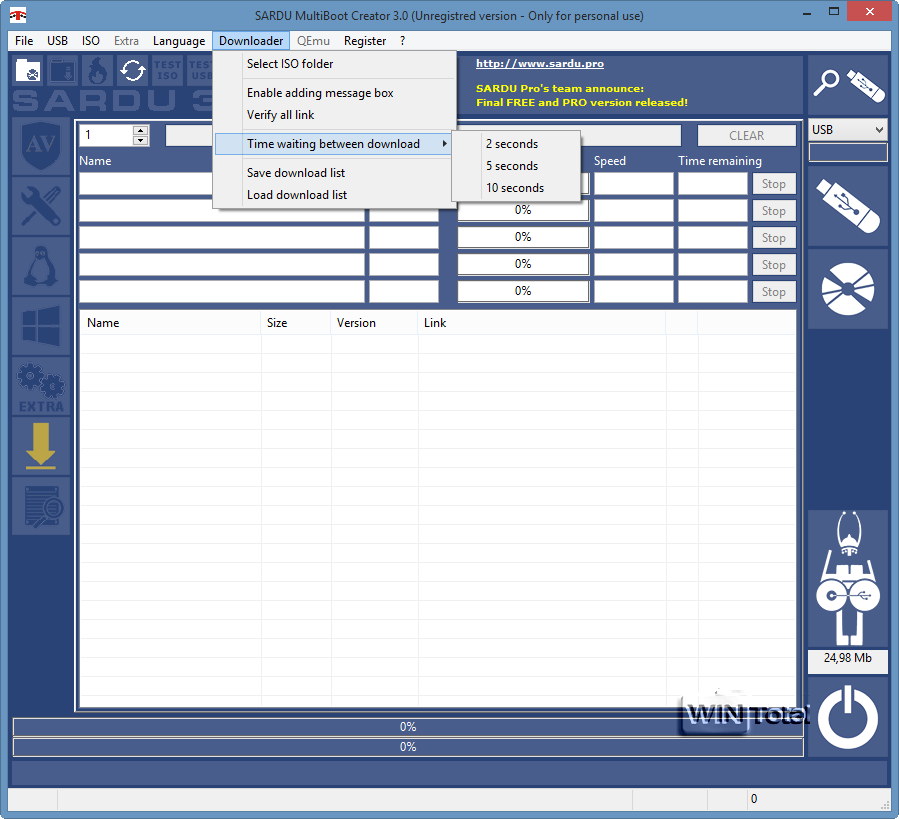Open the USB drive type combo box

[847, 130]
